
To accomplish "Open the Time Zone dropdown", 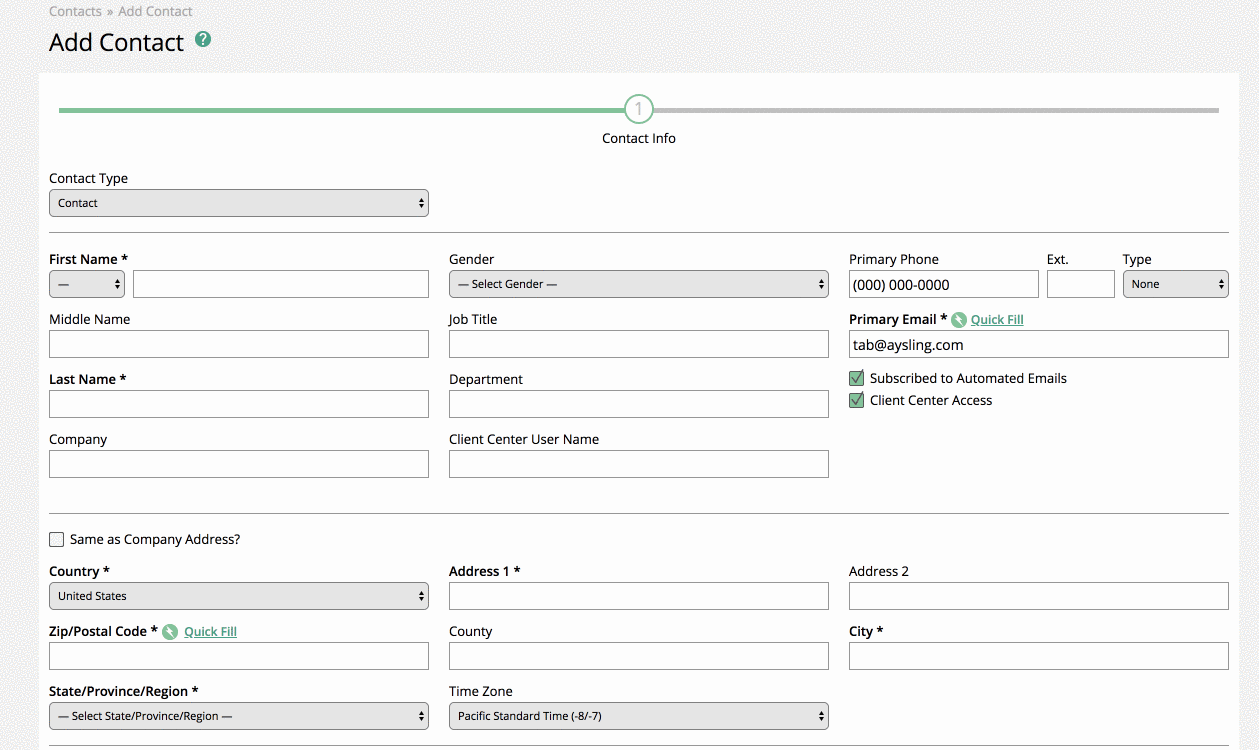I will [639, 716].
